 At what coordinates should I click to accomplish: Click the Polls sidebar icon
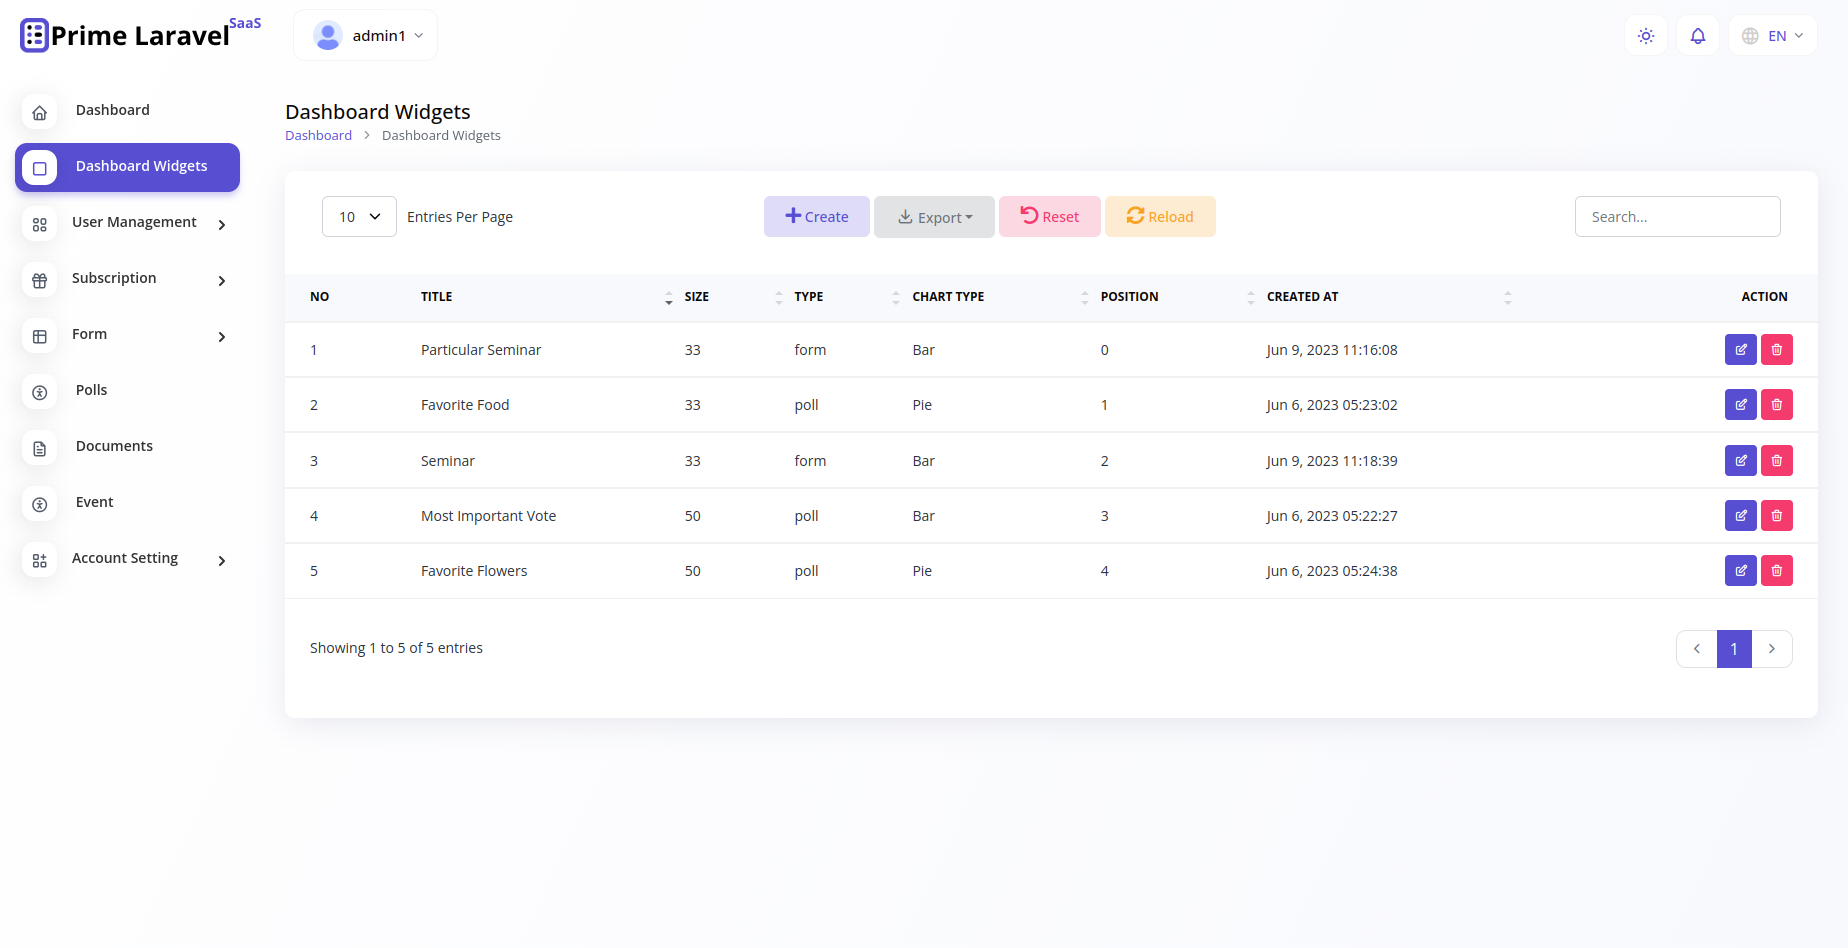(39, 392)
